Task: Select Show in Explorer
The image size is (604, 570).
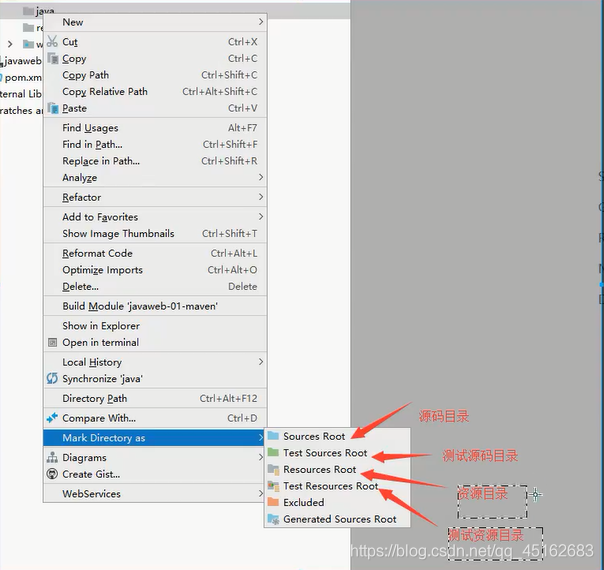Action: click(155, 326)
